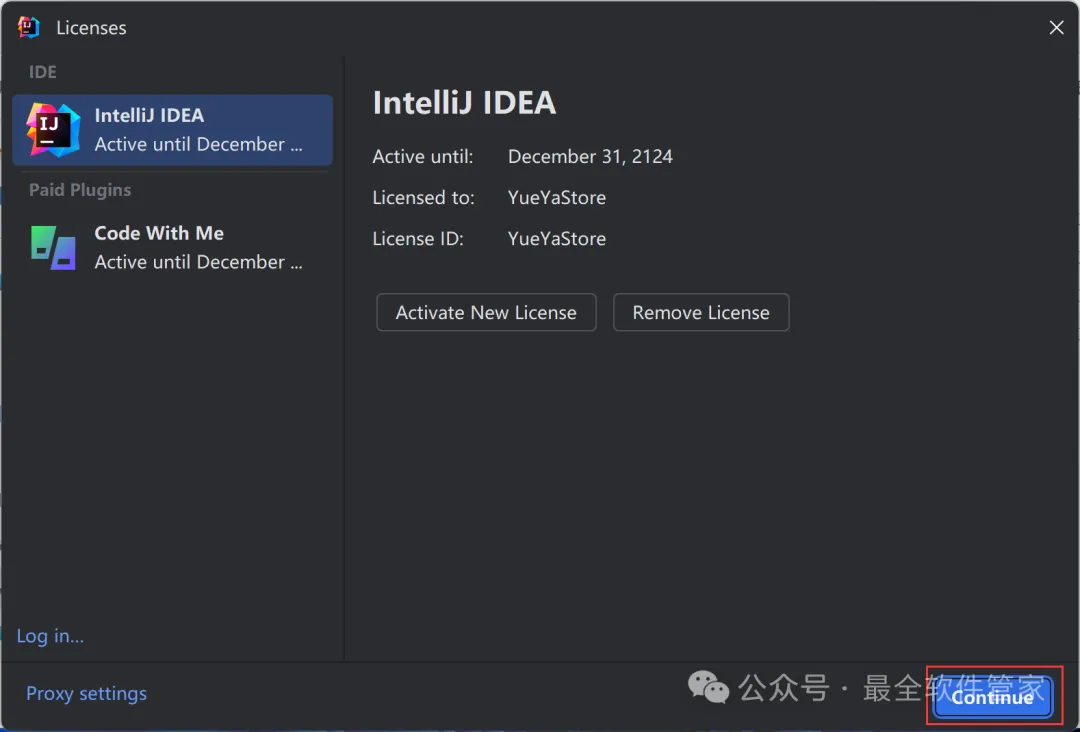Click the December 31, 2124 expiry date

(590, 157)
